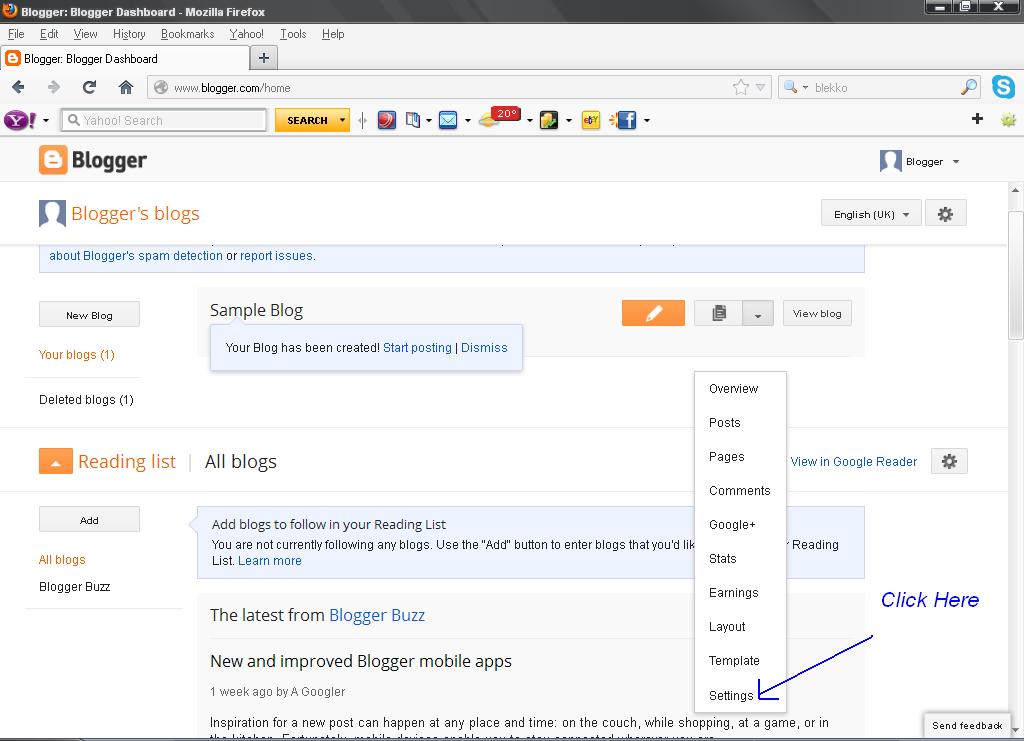Open a new browser tab with plus
Screen dimensions: 1026x741
264,58
